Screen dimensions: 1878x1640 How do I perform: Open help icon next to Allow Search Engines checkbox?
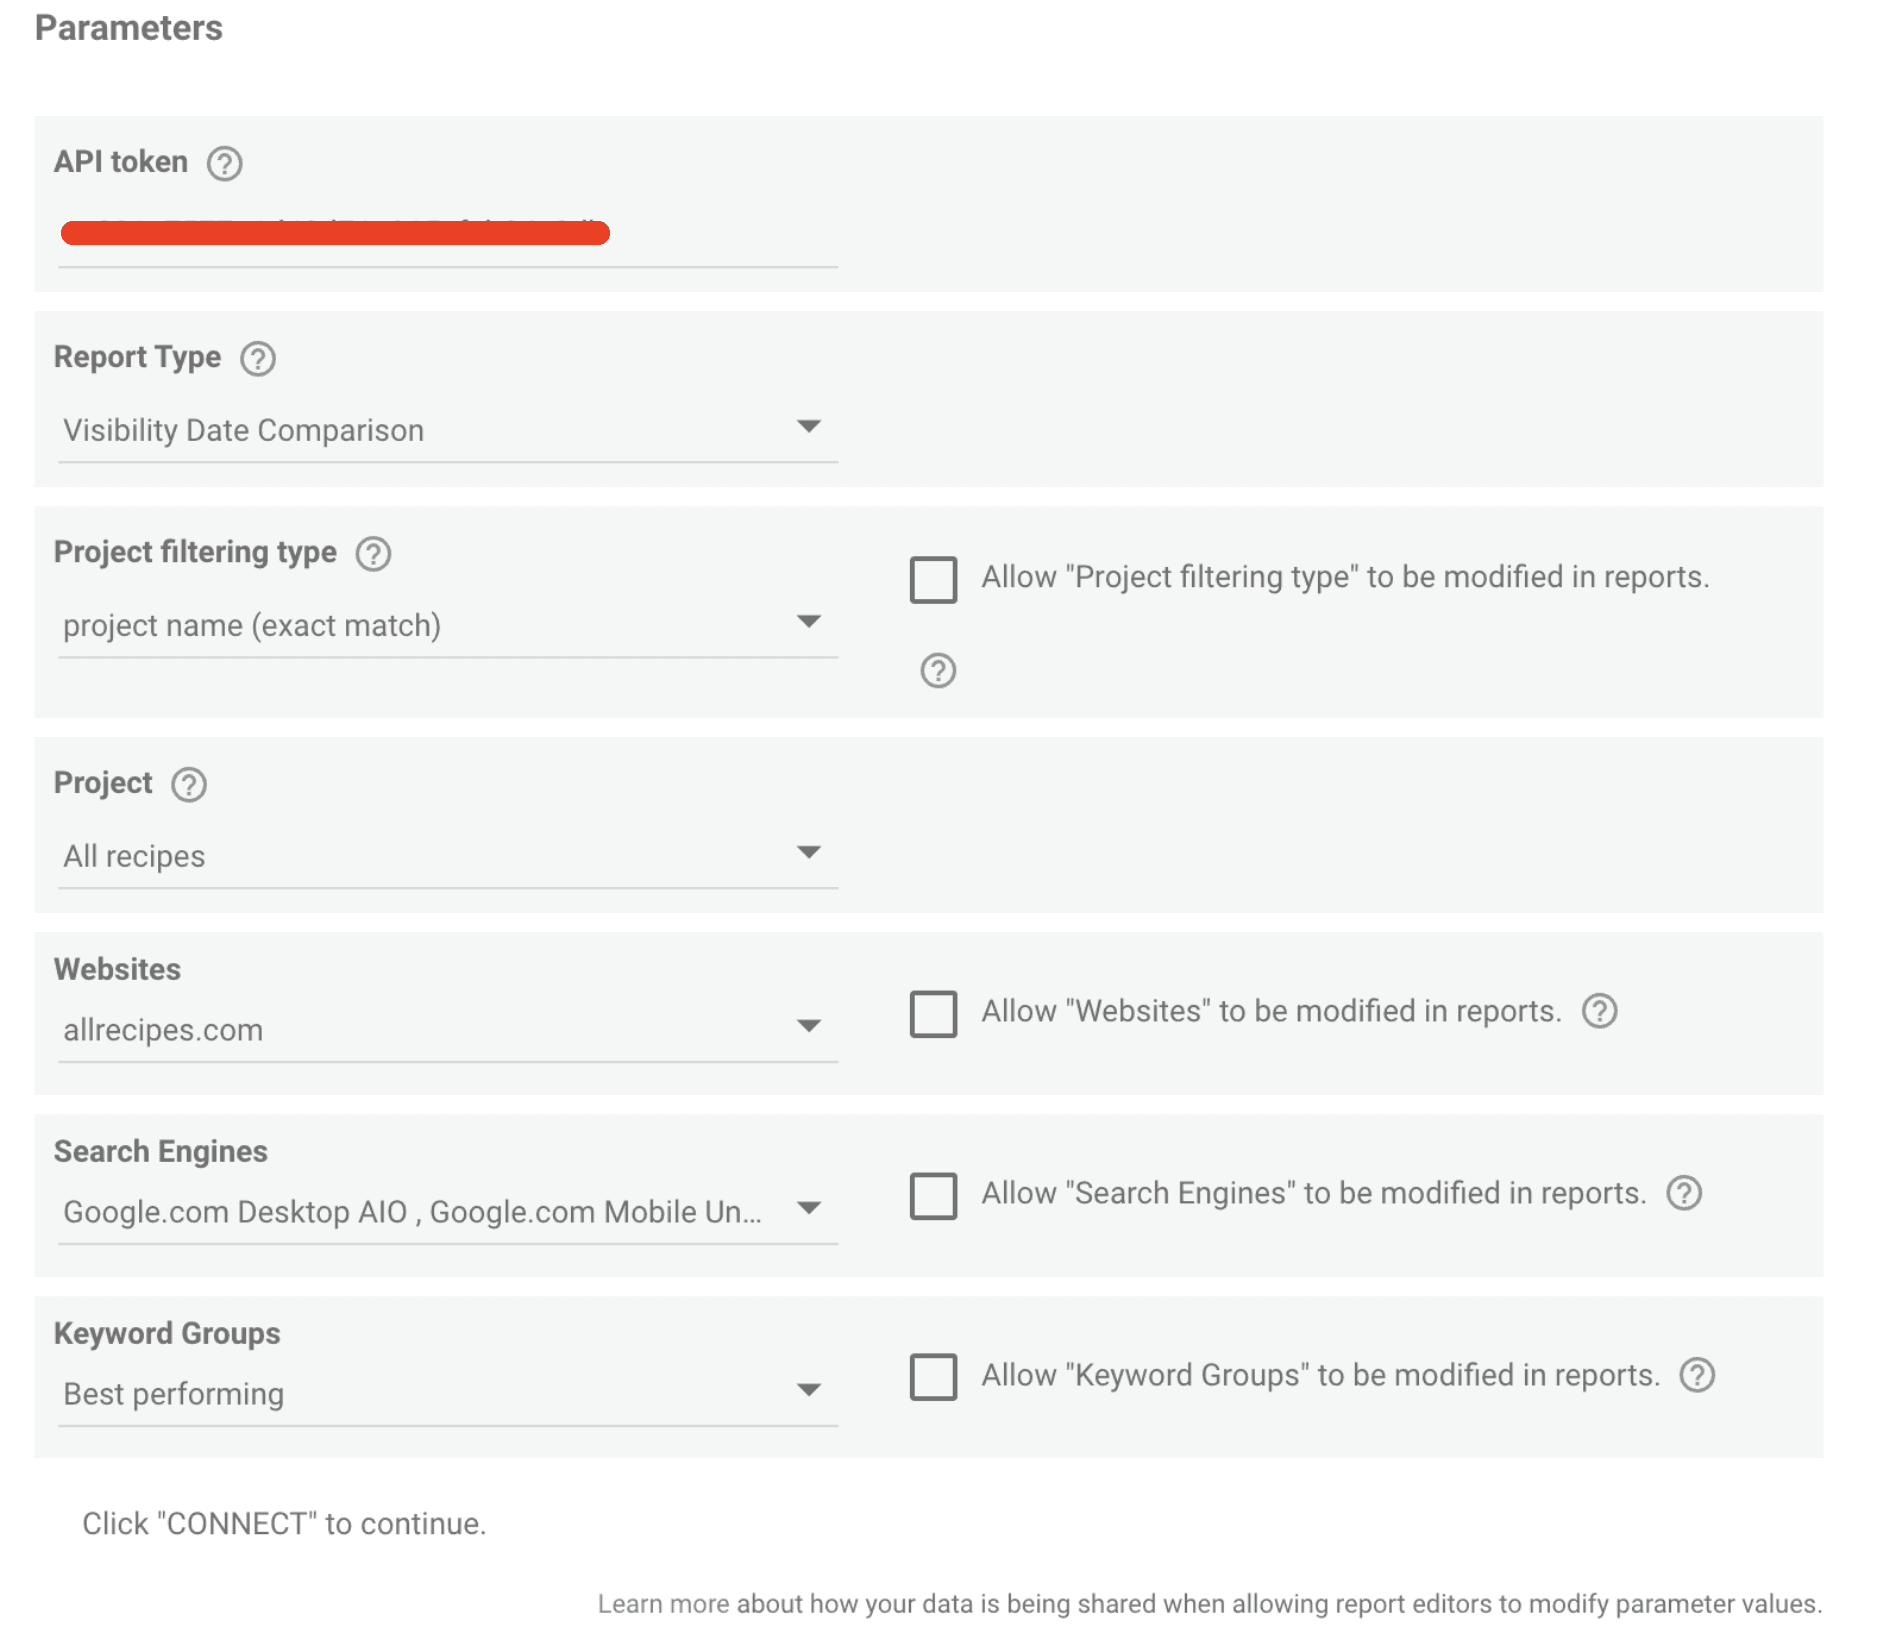coord(1684,1193)
